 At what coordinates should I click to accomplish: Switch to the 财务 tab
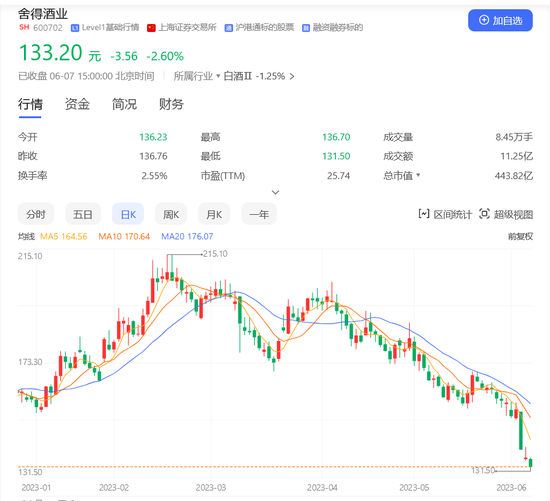tap(171, 105)
